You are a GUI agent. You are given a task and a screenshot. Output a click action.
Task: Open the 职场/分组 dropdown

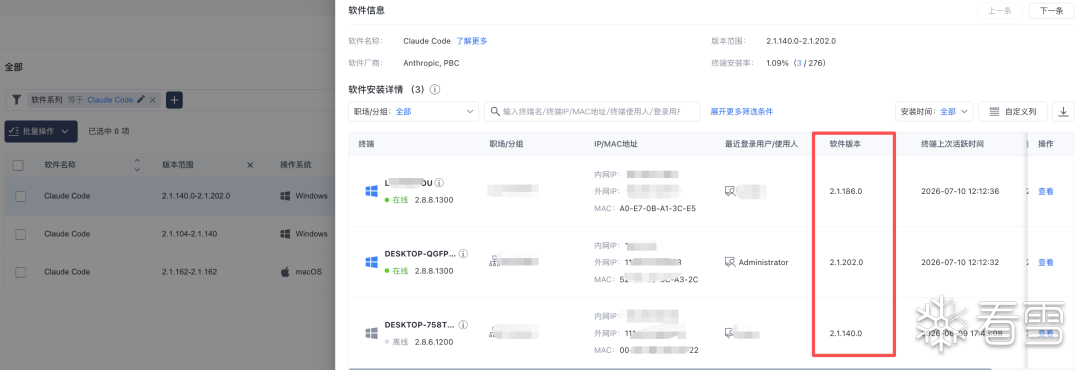[414, 111]
